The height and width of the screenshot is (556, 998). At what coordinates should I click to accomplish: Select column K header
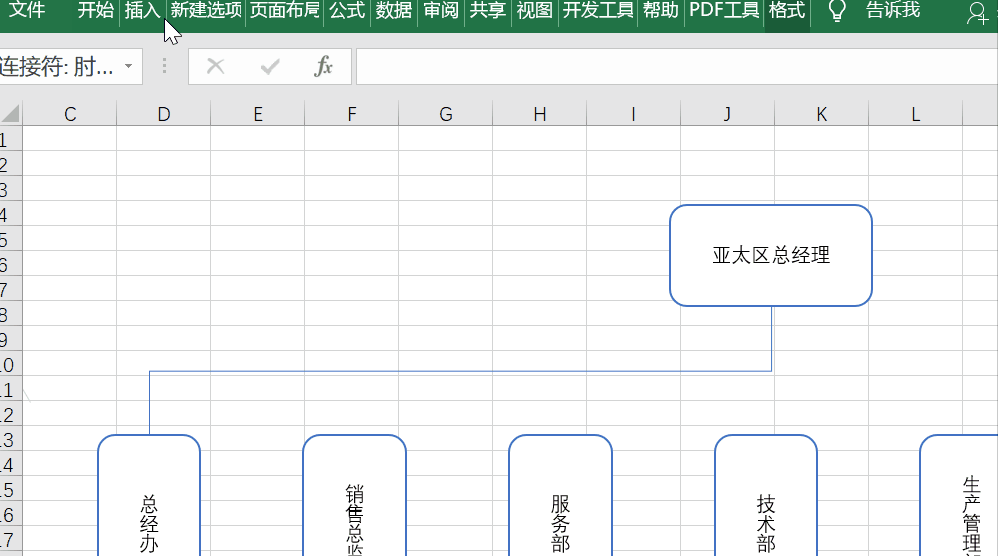(822, 115)
